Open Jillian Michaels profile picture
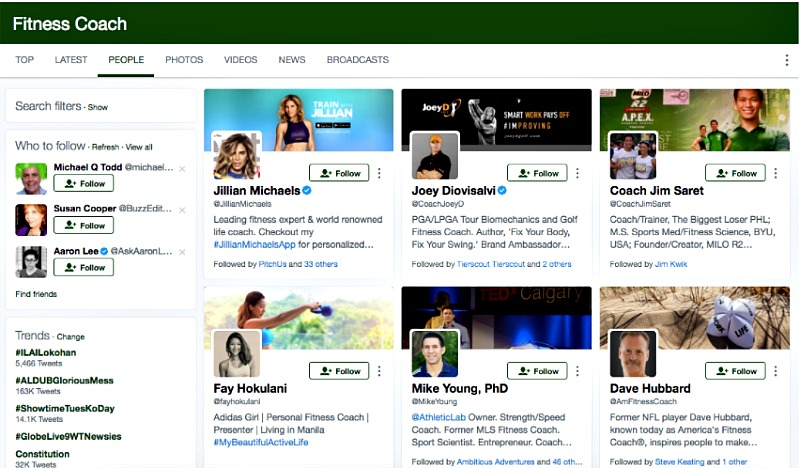 point(236,156)
